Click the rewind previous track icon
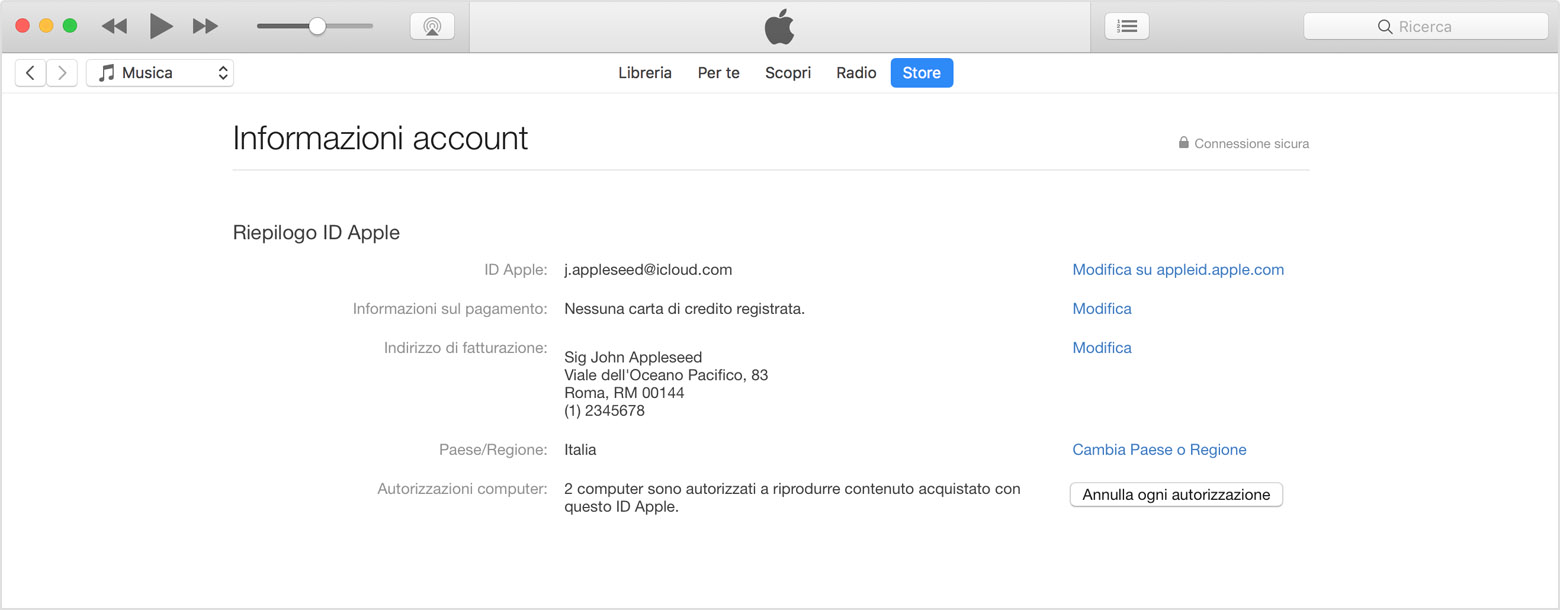The image size is (1560, 610). pyautogui.click(x=114, y=27)
